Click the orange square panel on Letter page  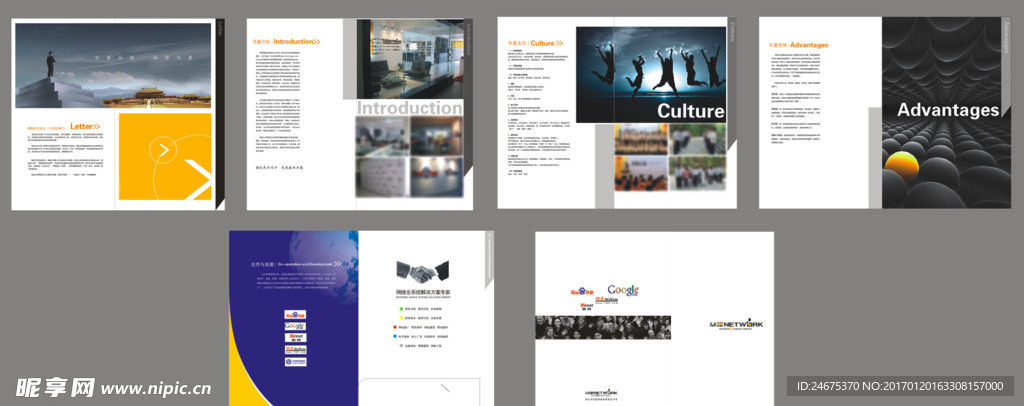click(x=165, y=157)
